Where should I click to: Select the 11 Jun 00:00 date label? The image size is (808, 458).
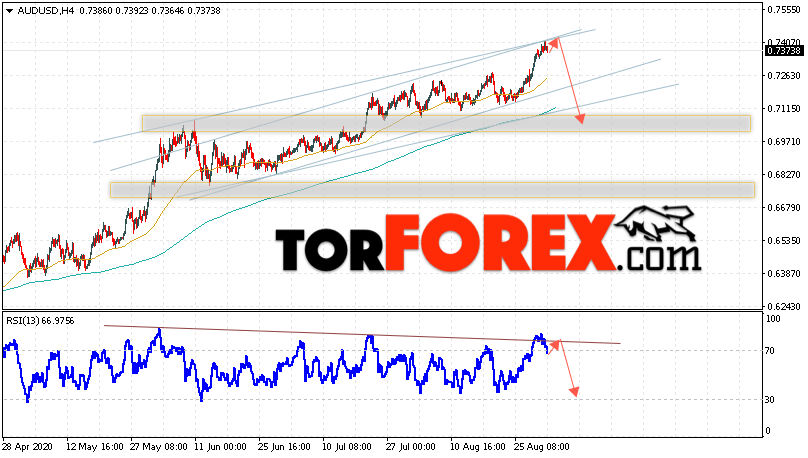point(223,447)
